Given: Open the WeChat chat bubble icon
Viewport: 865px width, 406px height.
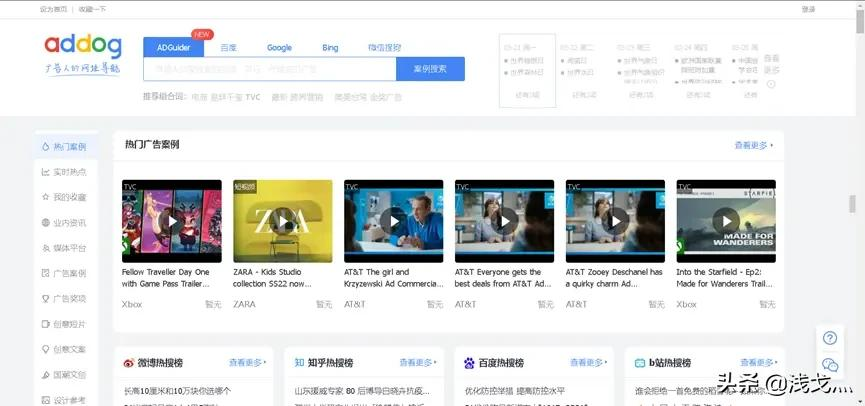Looking at the screenshot, I should coord(830,365).
